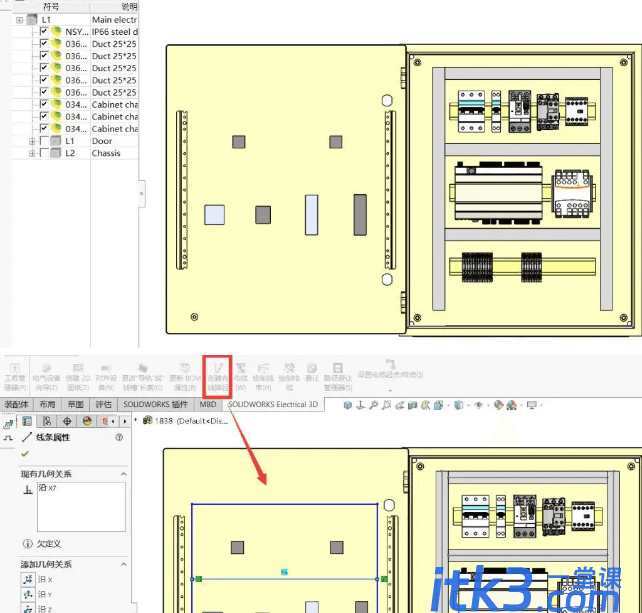The height and width of the screenshot is (613, 642).
Task: Add 沿 X along-X relation
Action: point(28,579)
